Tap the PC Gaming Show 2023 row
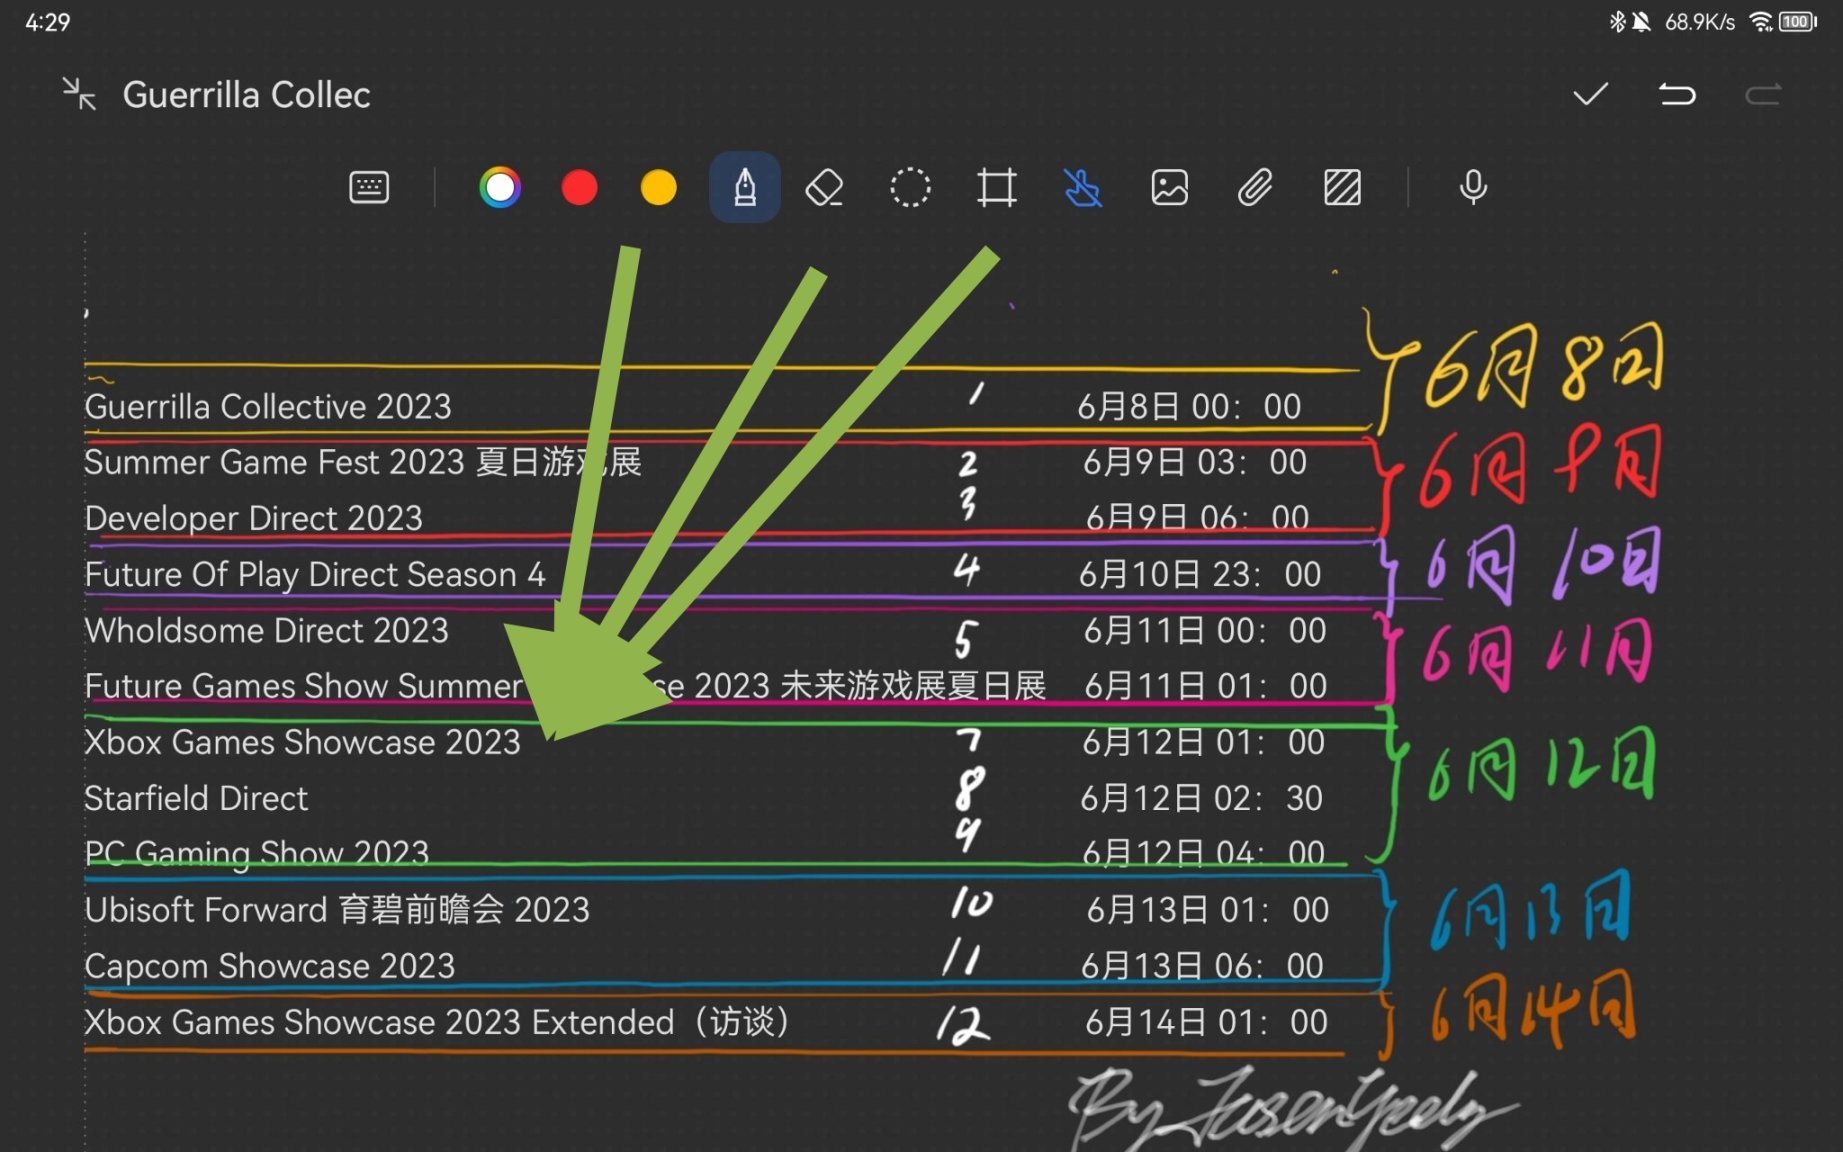This screenshot has height=1152, width=1843. [x=257, y=854]
